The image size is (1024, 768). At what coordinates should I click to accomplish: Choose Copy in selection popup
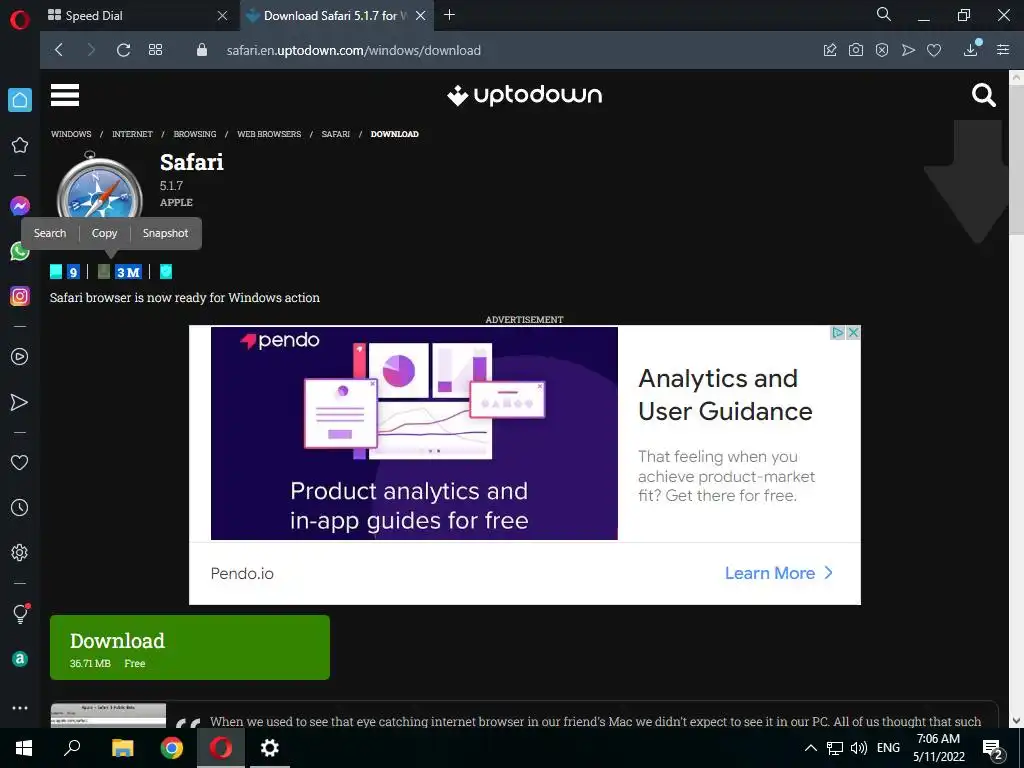coord(104,233)
